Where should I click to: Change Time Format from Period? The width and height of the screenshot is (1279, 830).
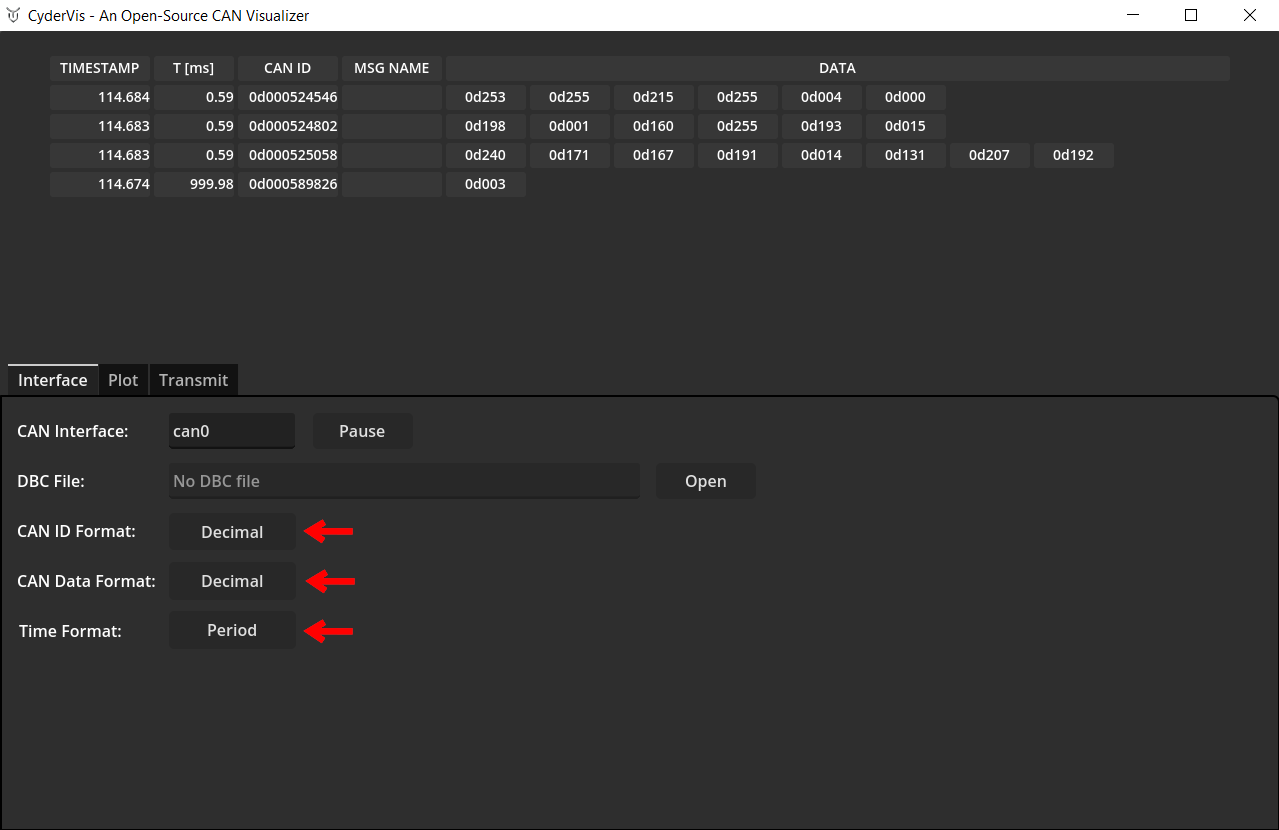point(232,630)
